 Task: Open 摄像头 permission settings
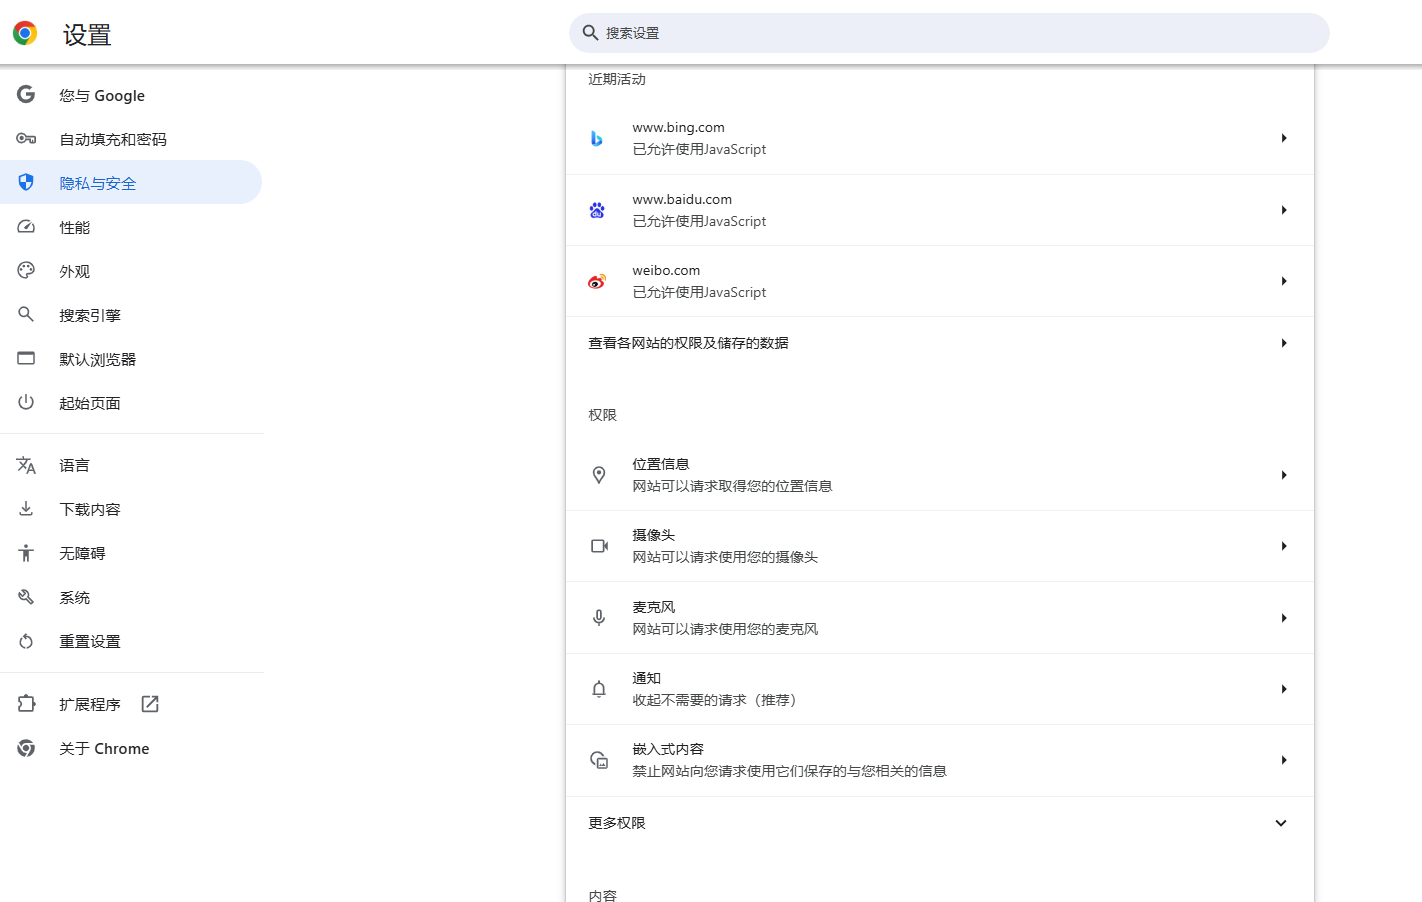click(940, 546)
